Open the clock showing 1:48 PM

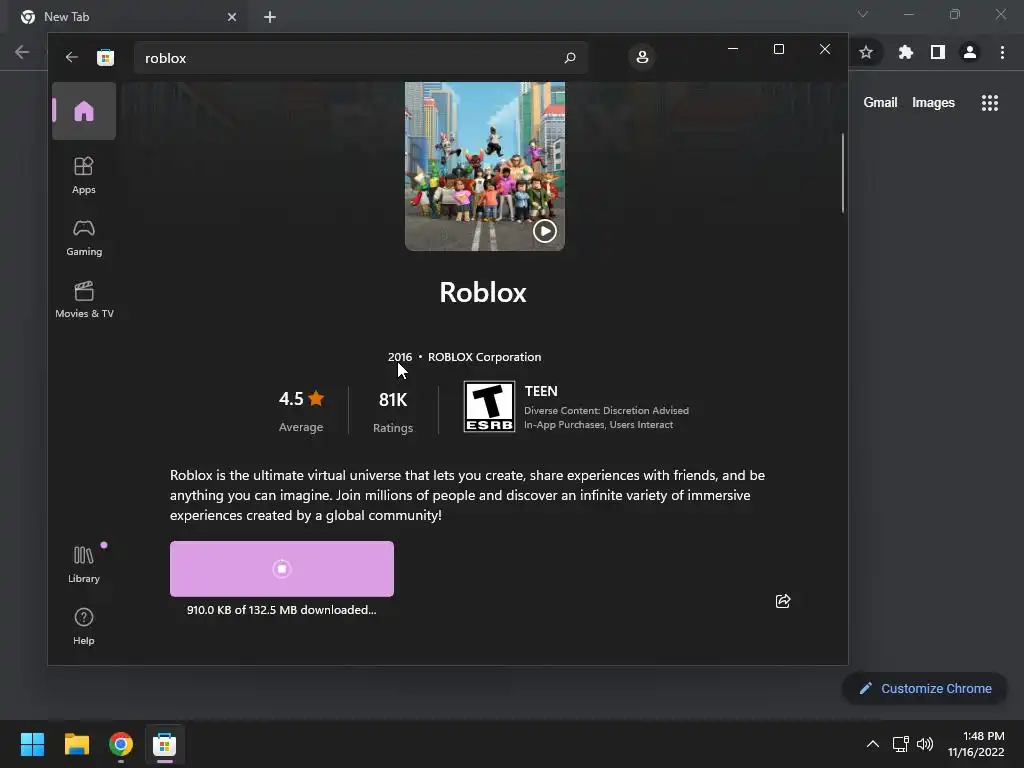[976, 744]
